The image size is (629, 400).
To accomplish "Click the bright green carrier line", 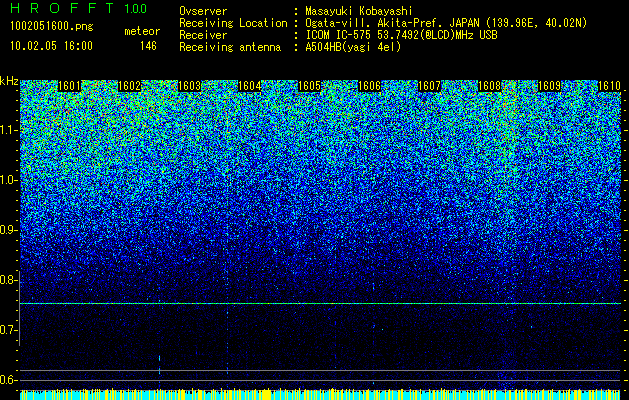I will coord(321,303).
